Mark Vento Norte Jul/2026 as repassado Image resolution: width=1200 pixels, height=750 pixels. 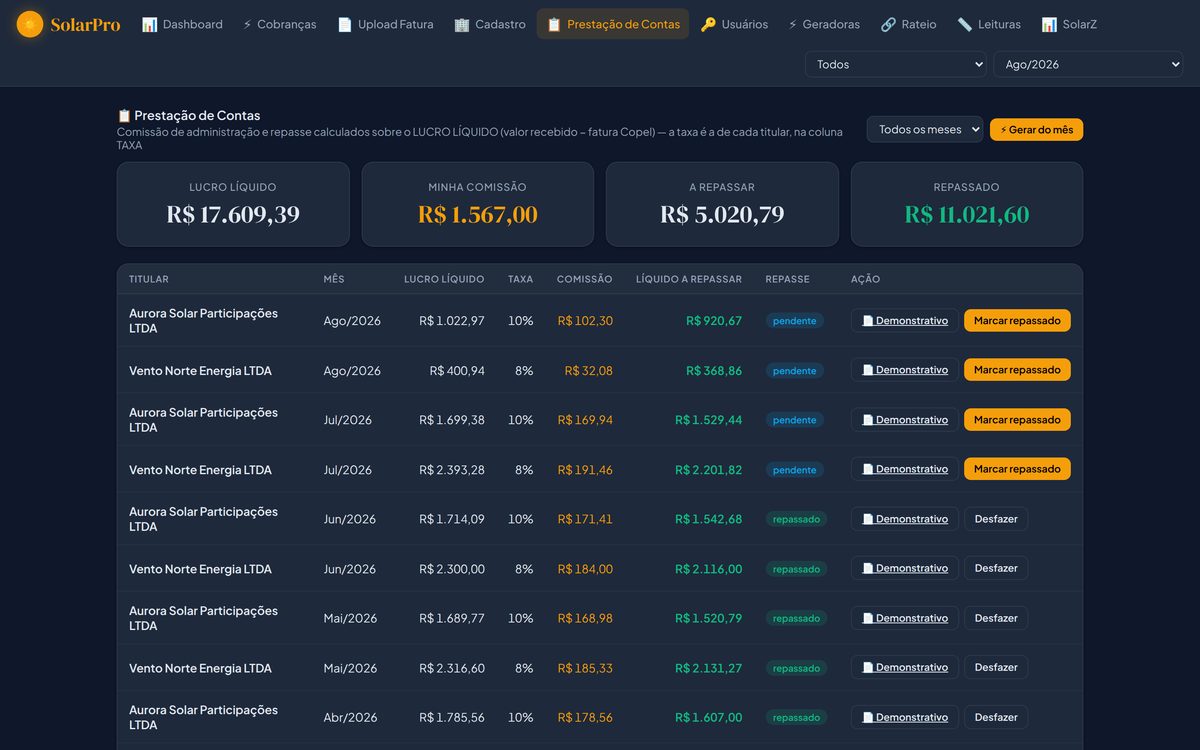(x=1017, y=469)
